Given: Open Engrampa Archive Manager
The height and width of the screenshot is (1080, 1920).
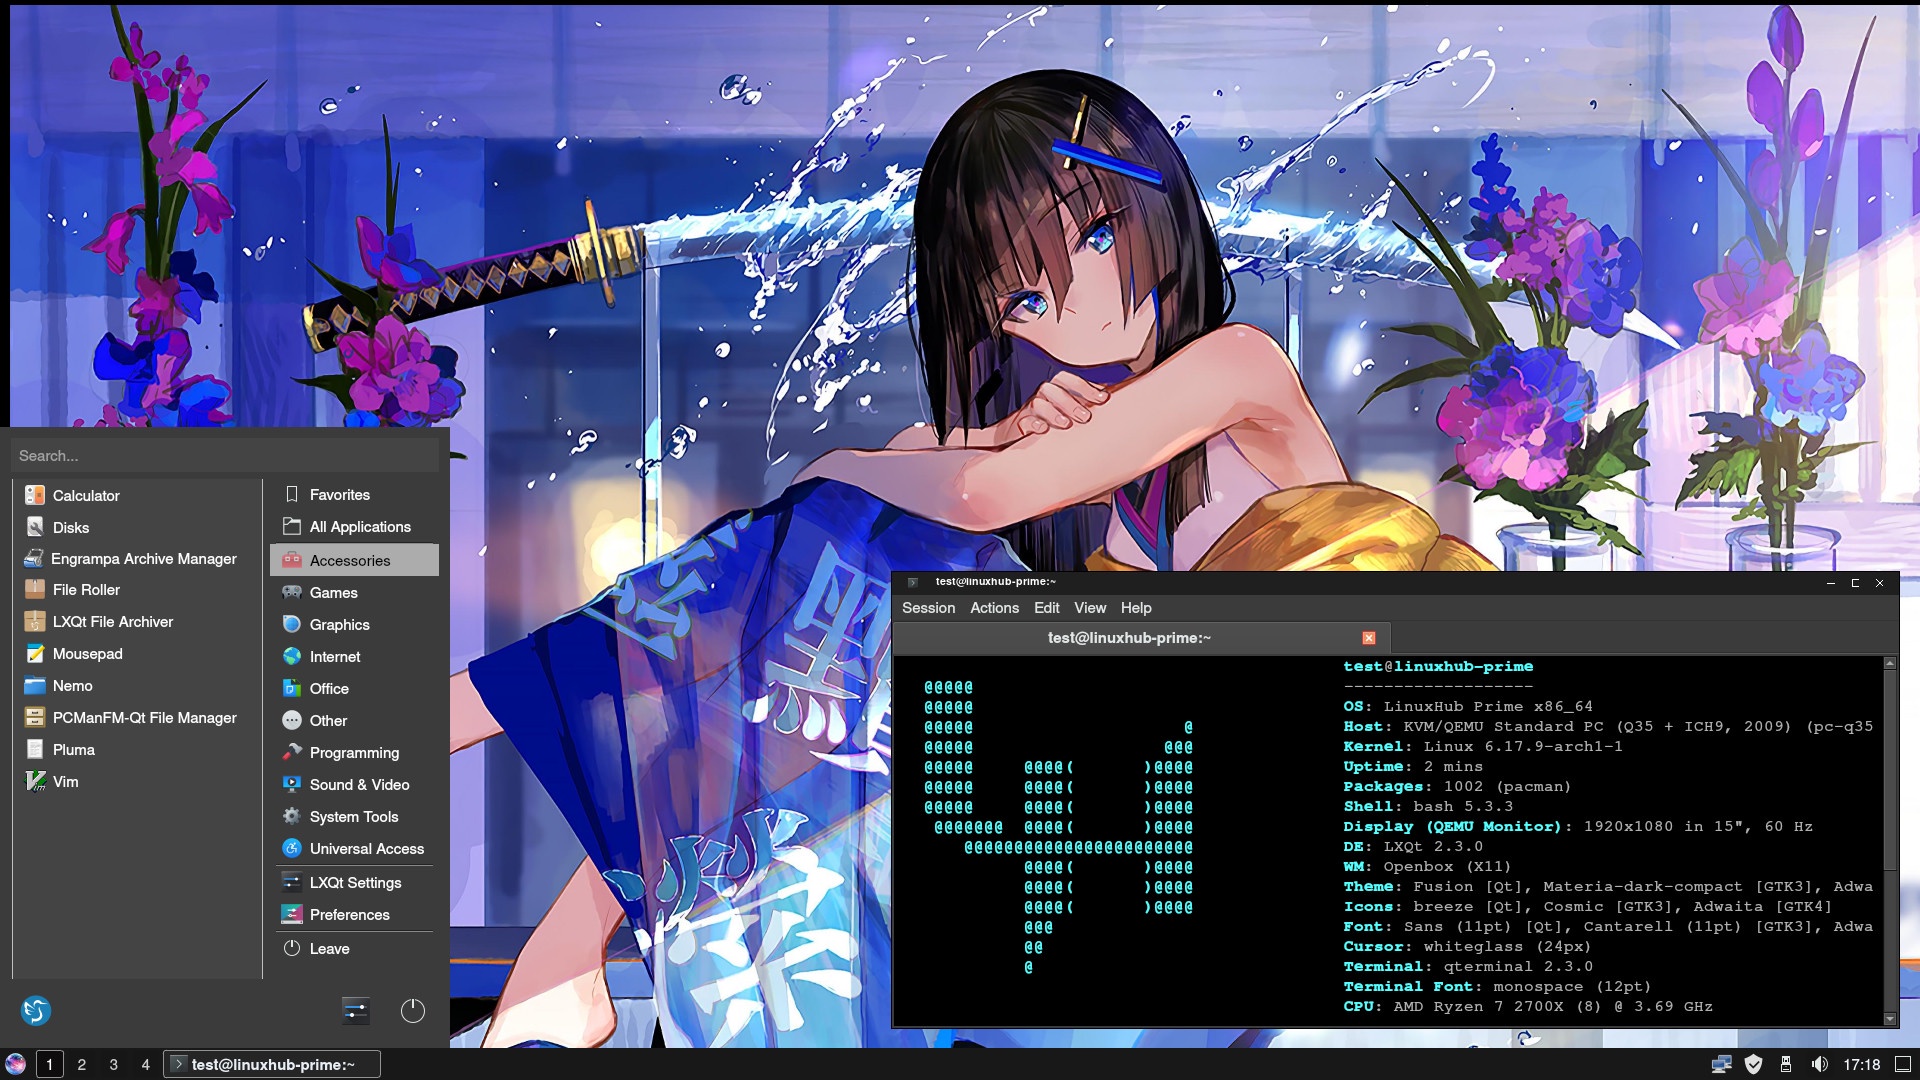Looking at the screenshot, I should [143, 559].
